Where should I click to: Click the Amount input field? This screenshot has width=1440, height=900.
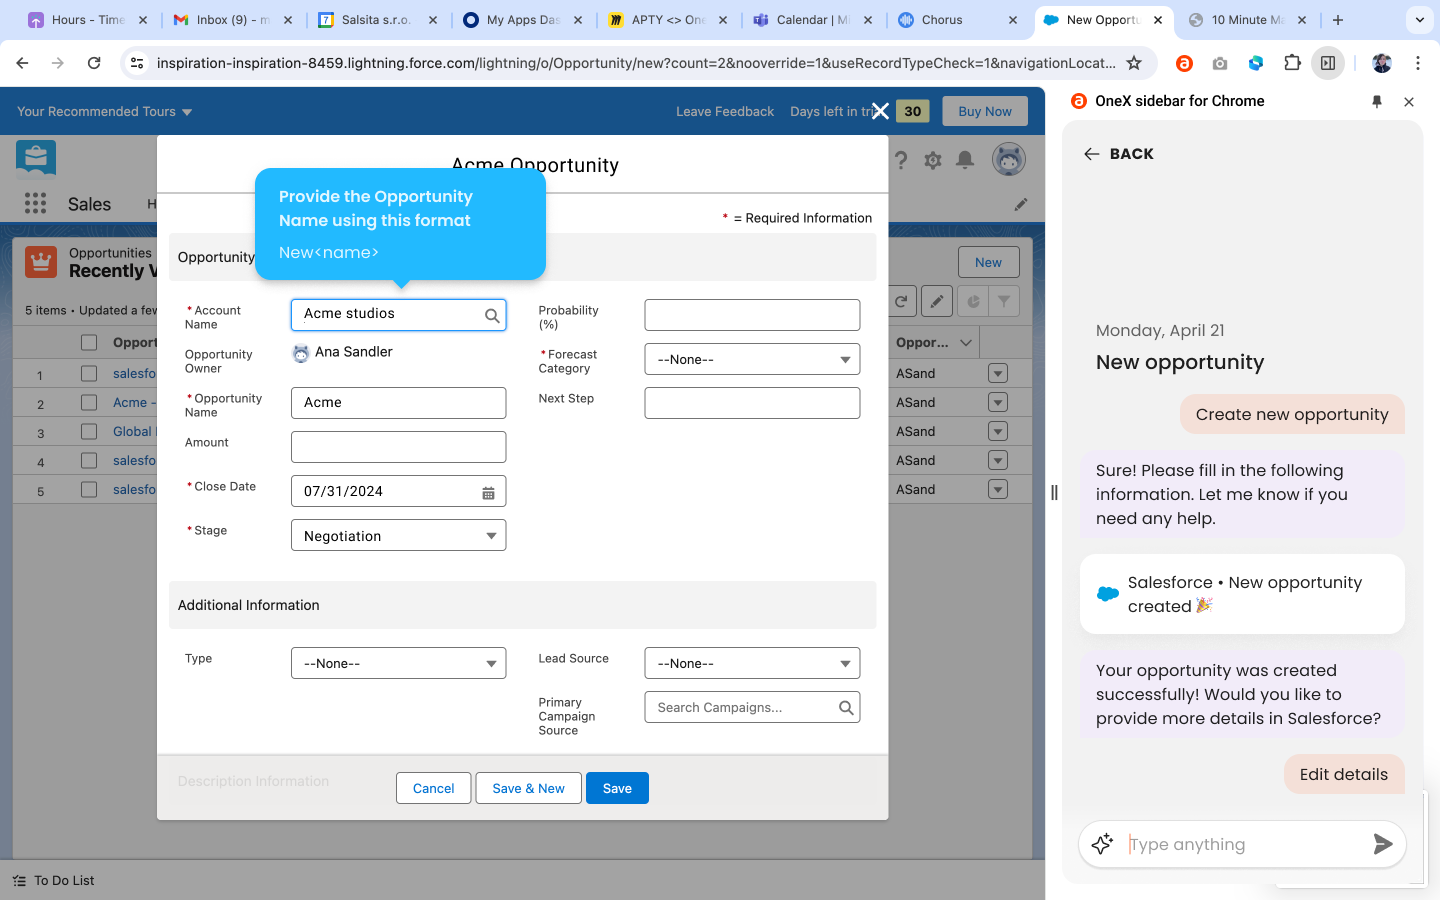pos(398,447)
